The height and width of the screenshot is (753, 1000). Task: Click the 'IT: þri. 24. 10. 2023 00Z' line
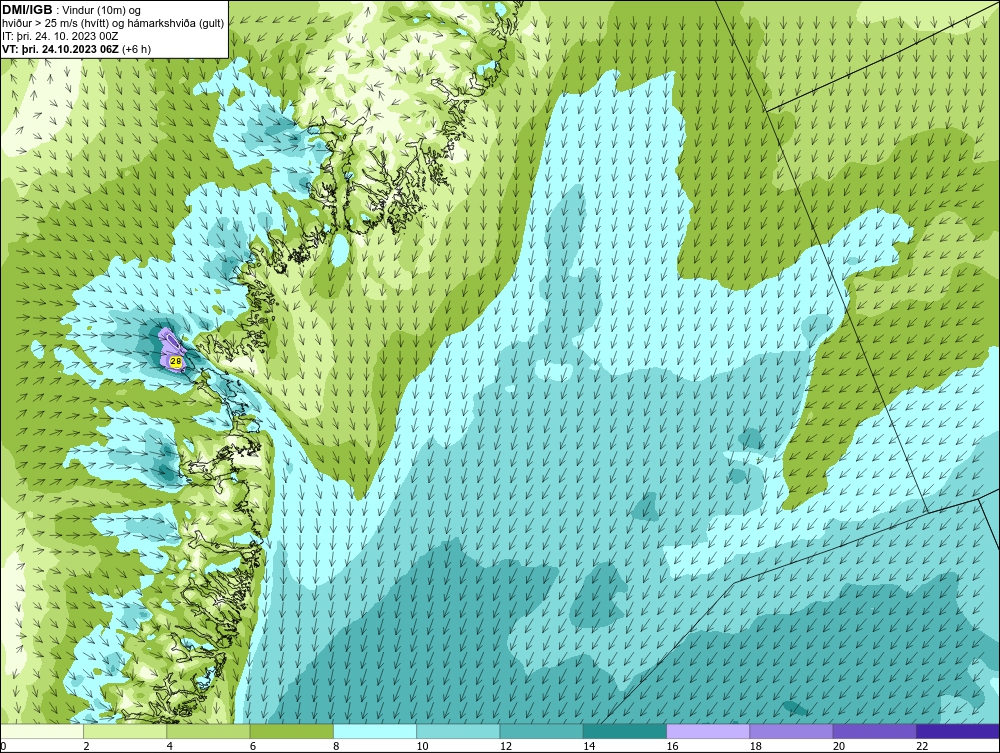[60, 36]
